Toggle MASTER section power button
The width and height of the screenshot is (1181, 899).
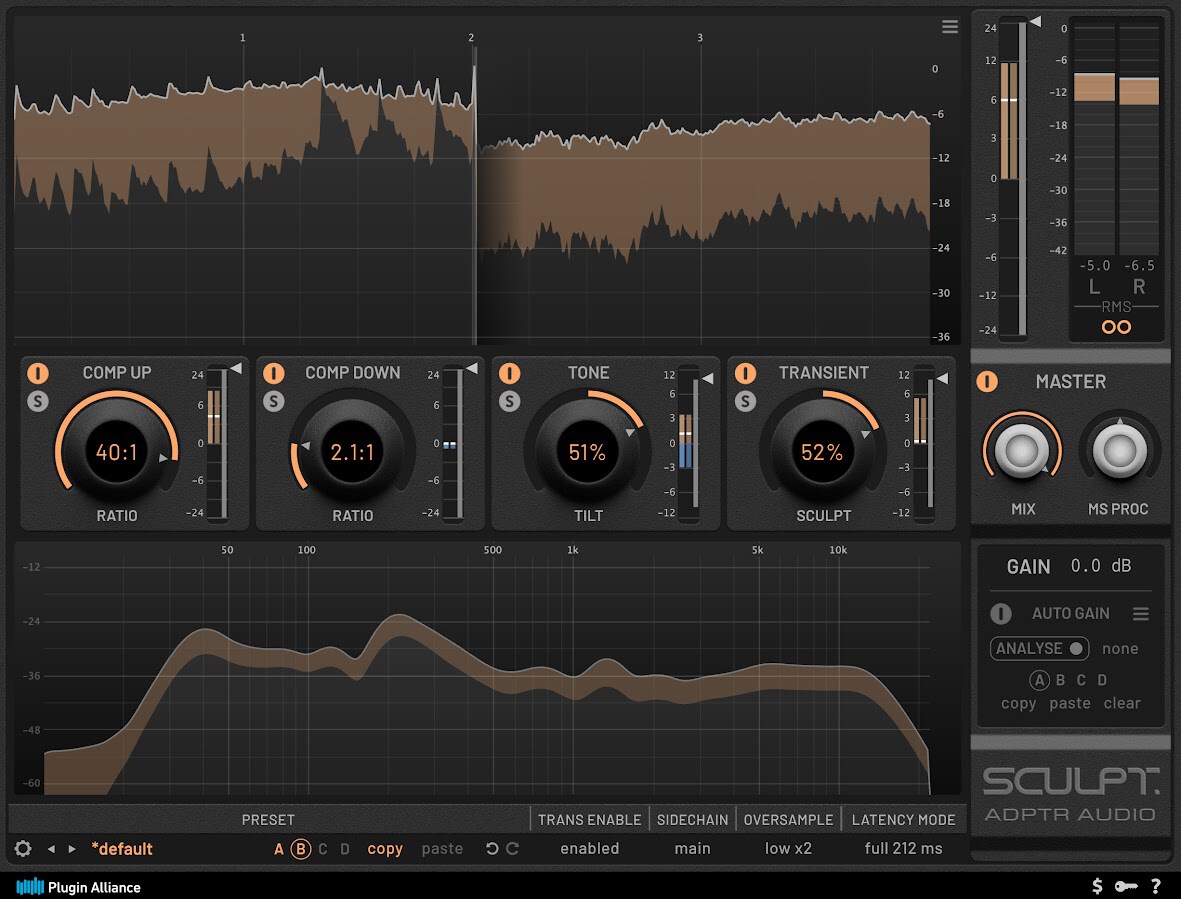pos(987,382)
